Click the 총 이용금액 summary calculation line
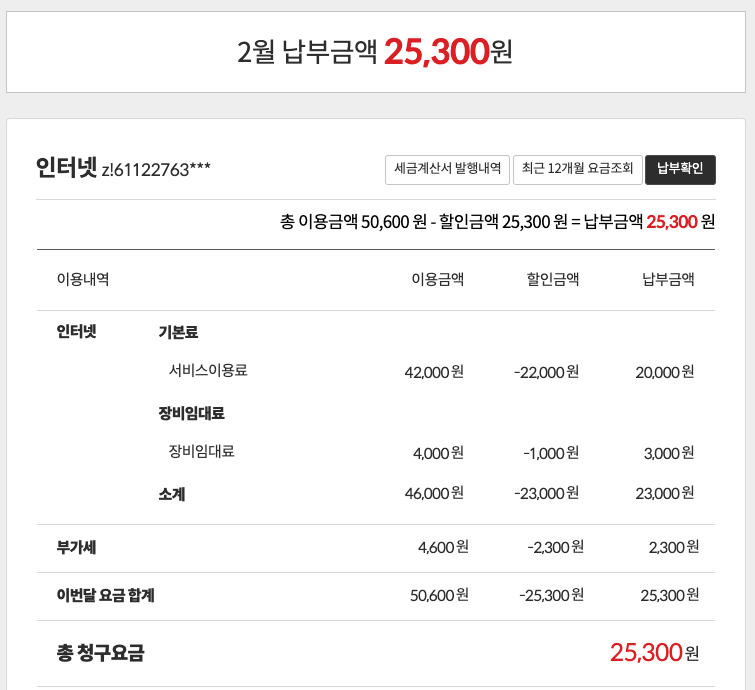The height and width of the screenshot is (690, 755). coord(498,222)
